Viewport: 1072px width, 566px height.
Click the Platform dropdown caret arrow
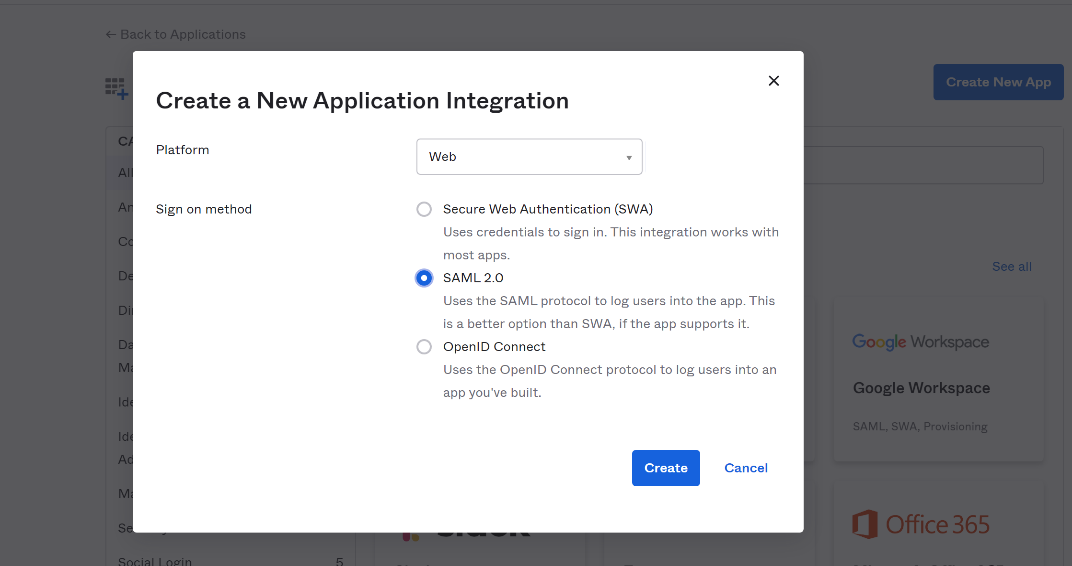(628, 158)
